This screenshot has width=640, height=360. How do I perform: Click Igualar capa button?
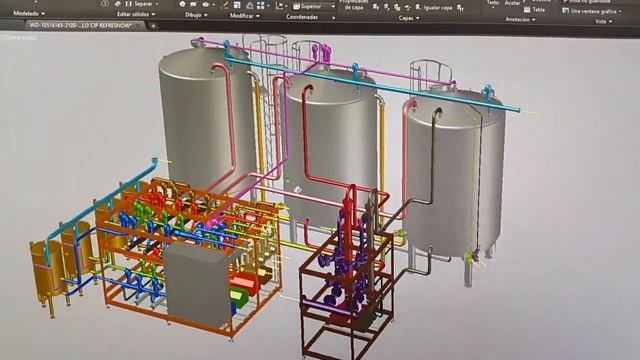pos(434,7)
